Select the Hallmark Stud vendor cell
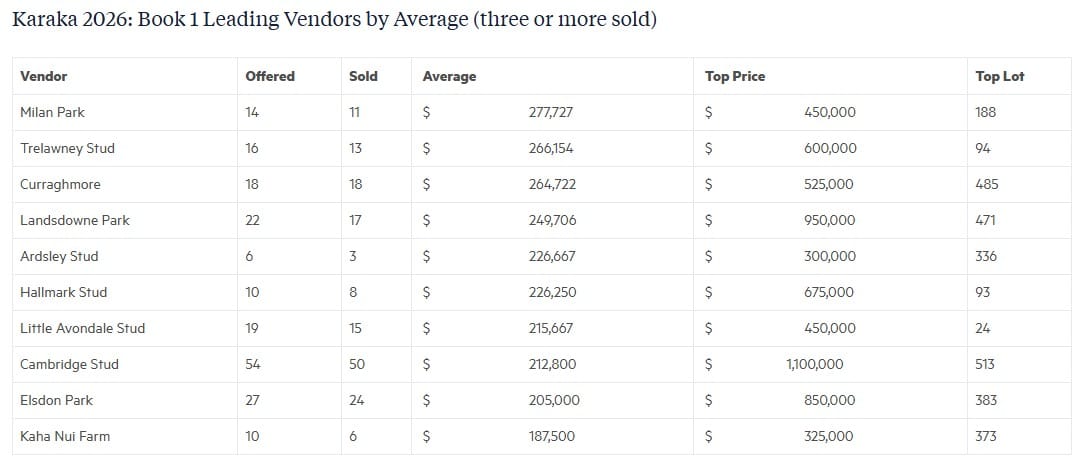The image size is (1089, 469). 125,293
